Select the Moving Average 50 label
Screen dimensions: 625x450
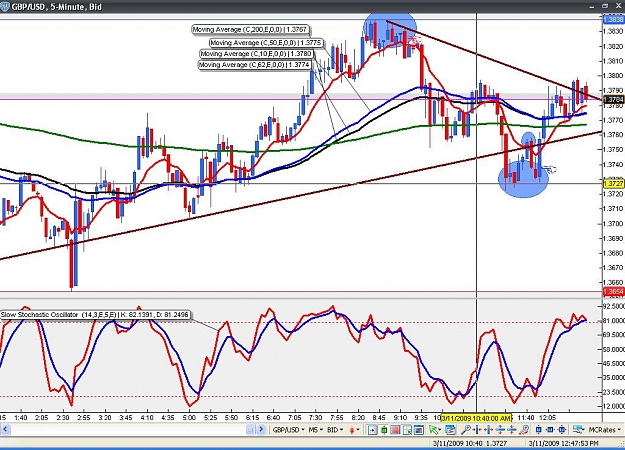[266, 43]
